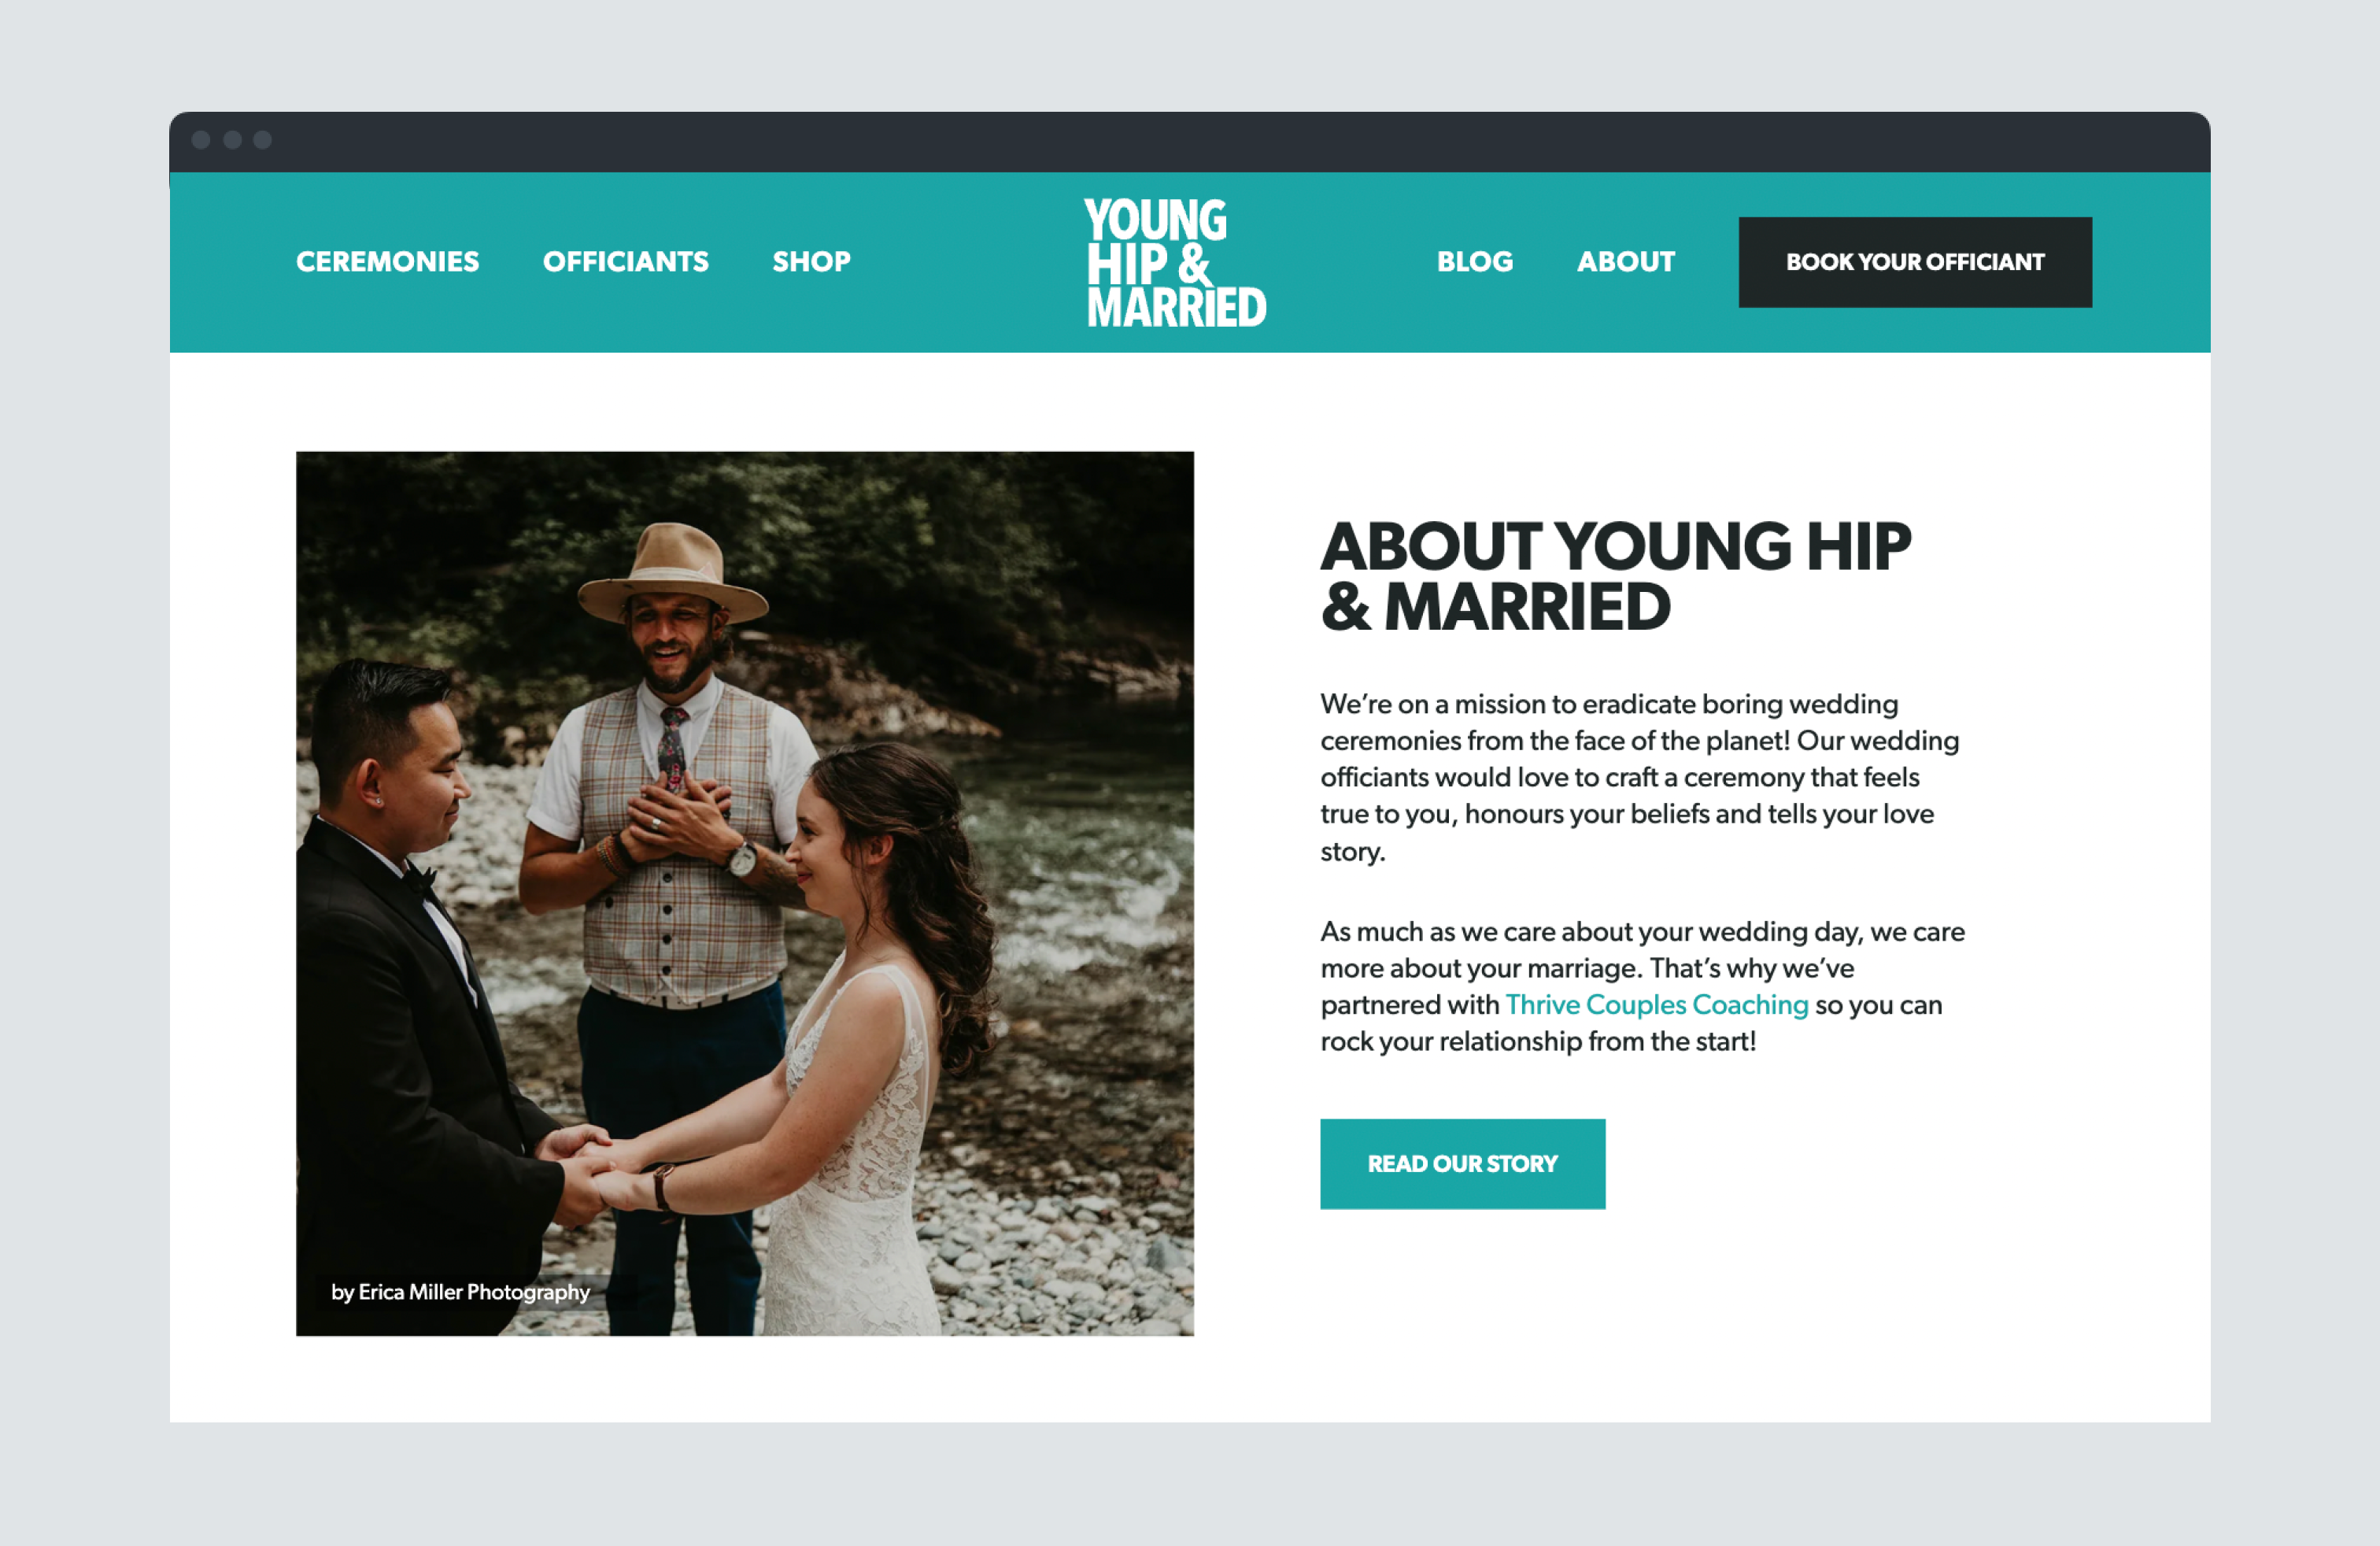Click the dark browser title bar
Image resolution: width=2380 pixels, height=1546 pixels.
1189,142
